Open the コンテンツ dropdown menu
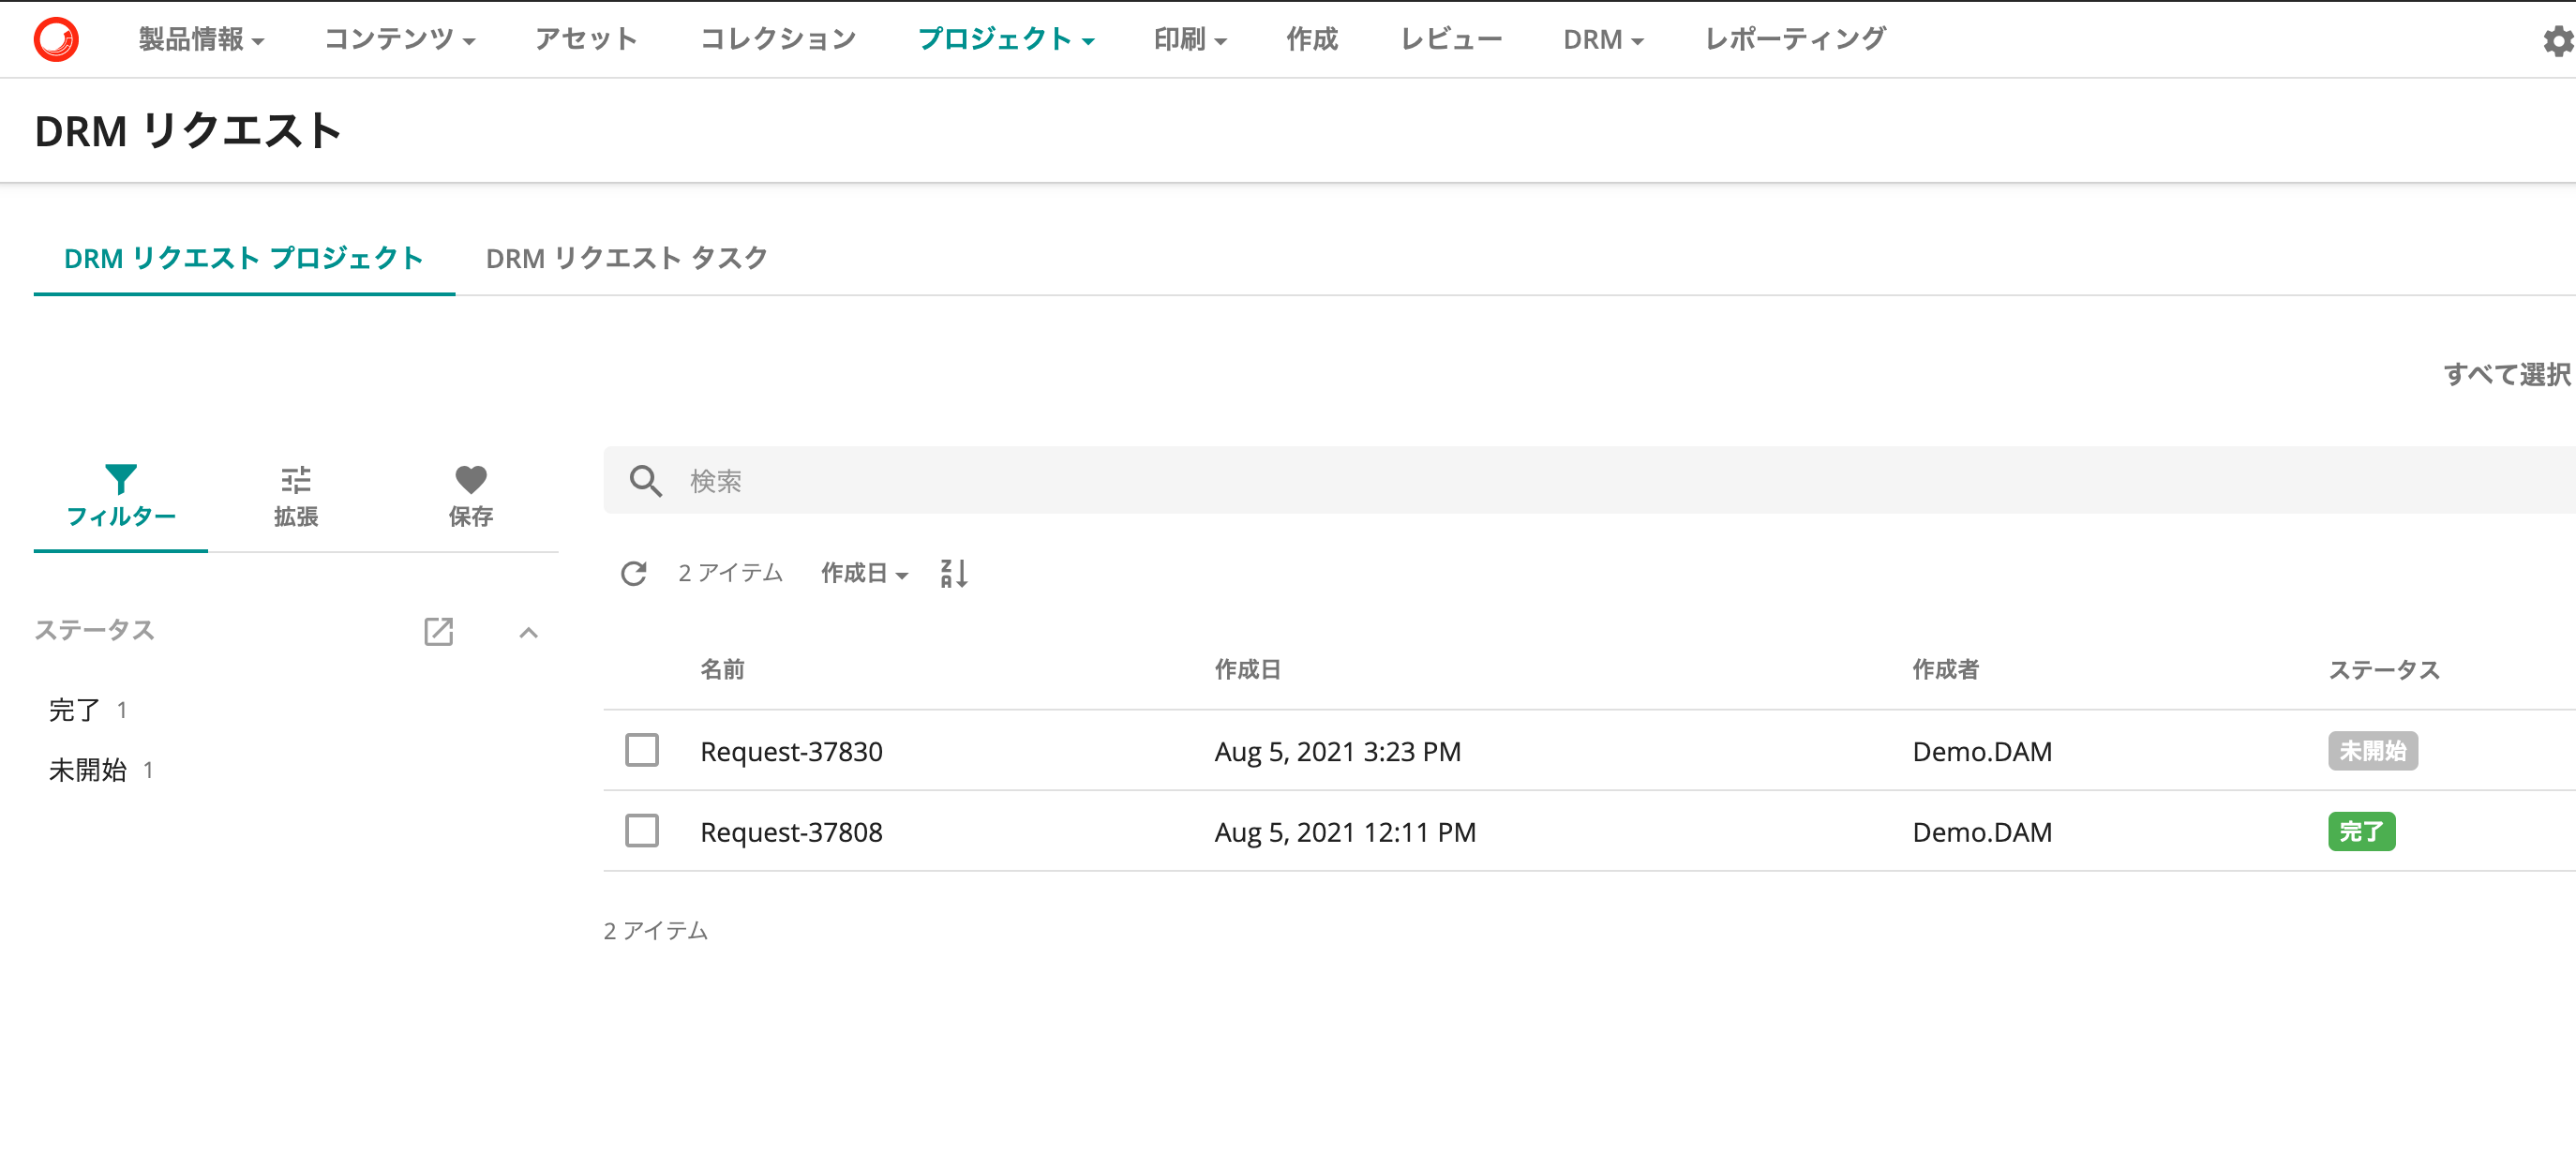 [x=399, y=39]
